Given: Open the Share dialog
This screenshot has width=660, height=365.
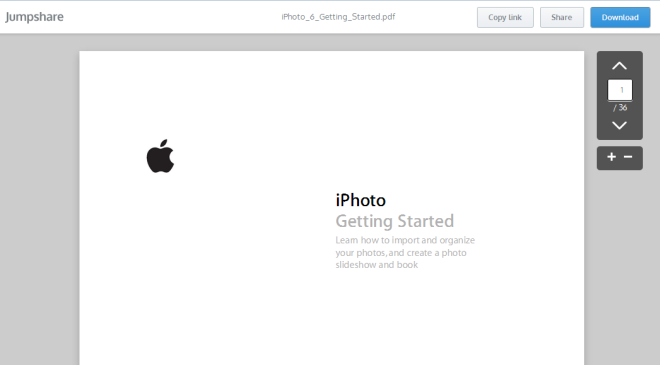Looking at the screenshot, I should [x=562, y=17].
